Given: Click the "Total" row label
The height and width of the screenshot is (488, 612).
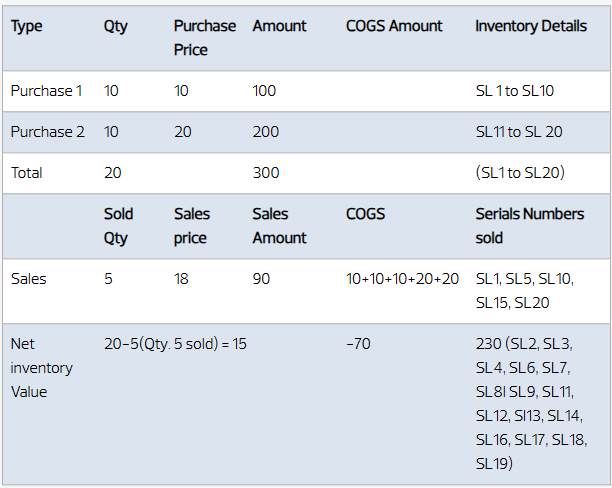Looking at the screenshot, I should 27,173.
